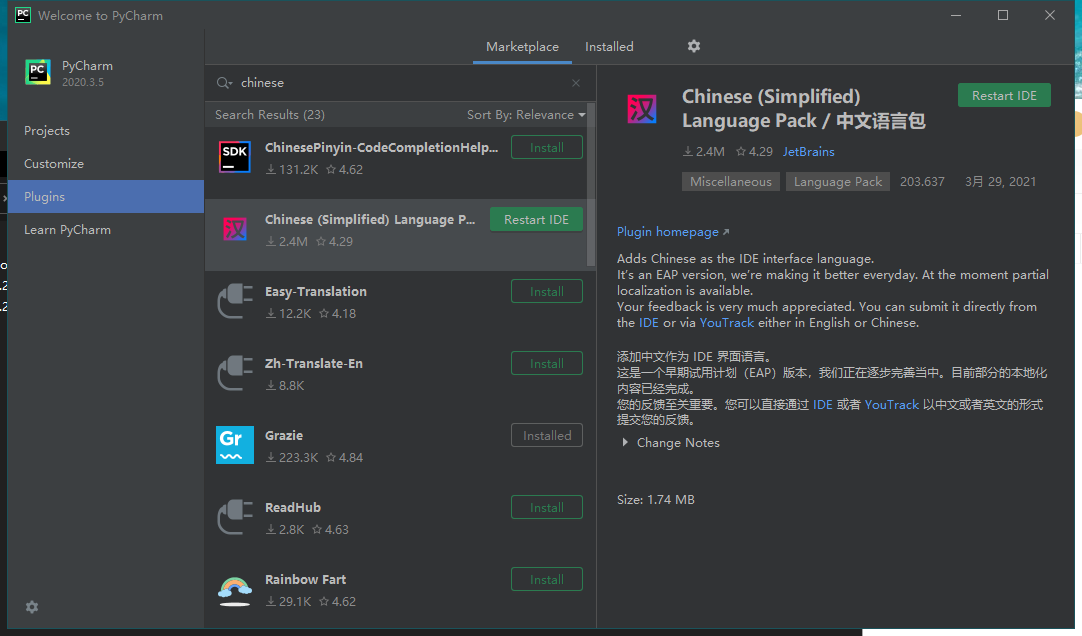The image size is (1082, 636).
Task: Install the Rainbow Fart plugin
Action: (x=547, y=579)
